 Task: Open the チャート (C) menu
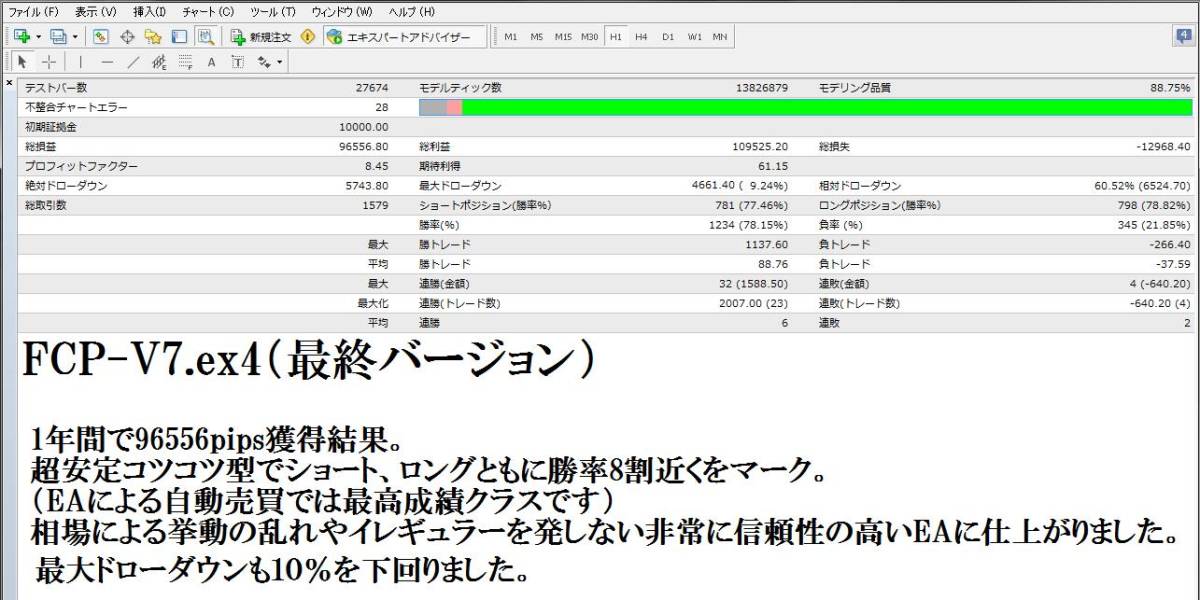point(207,11)
